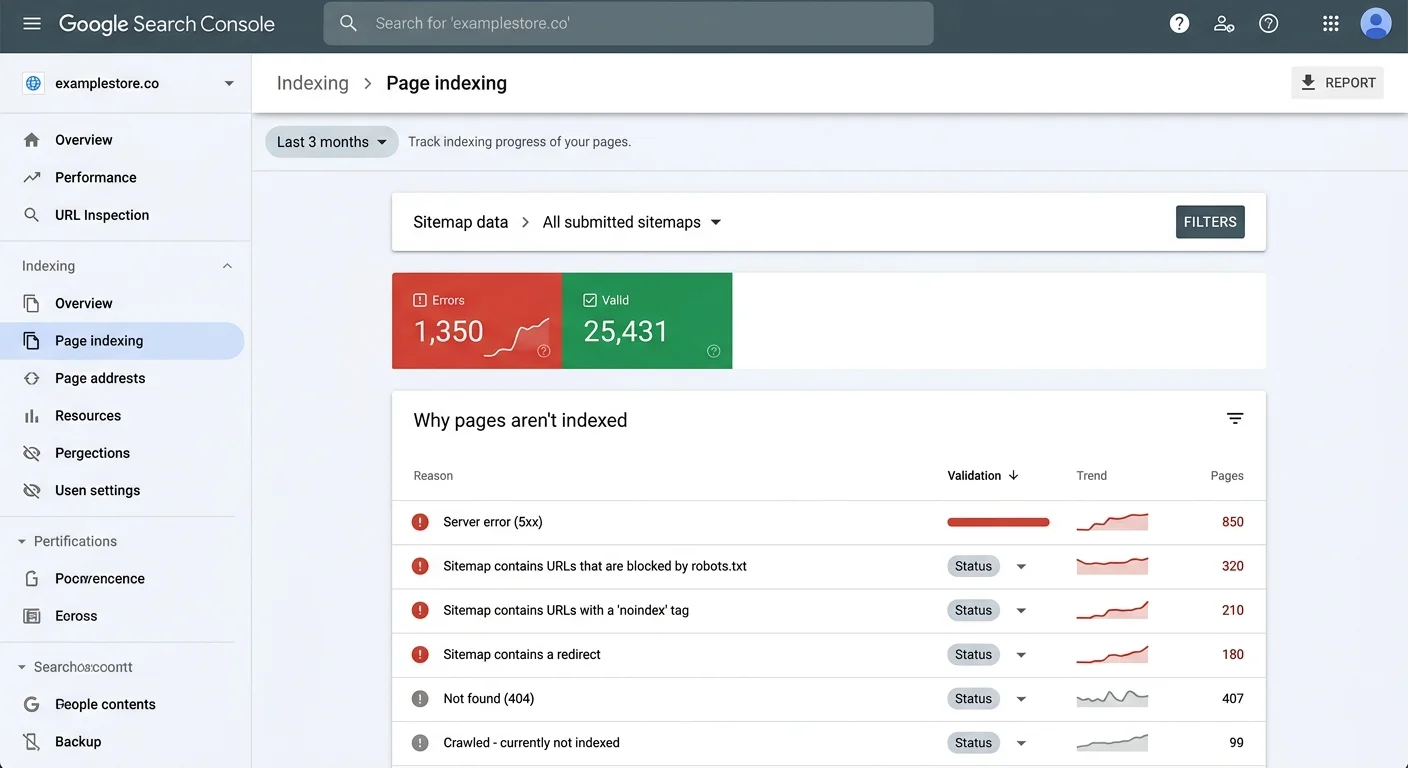
Task: Click the FILTERS button
Action: tap(1210, 222)
